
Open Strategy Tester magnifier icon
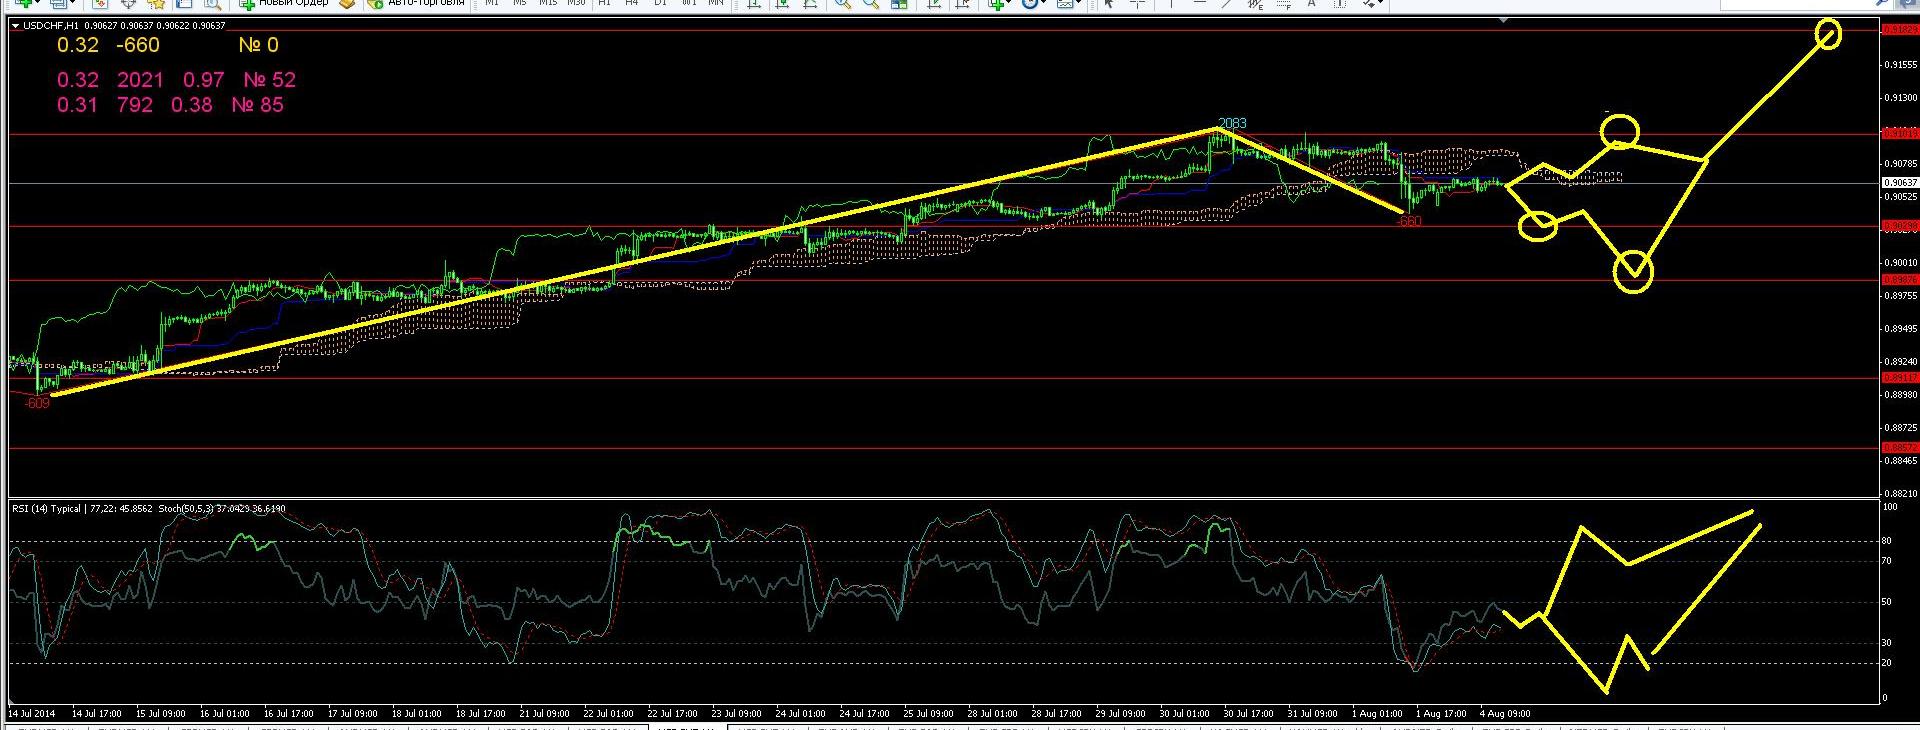tap(212, 3)
